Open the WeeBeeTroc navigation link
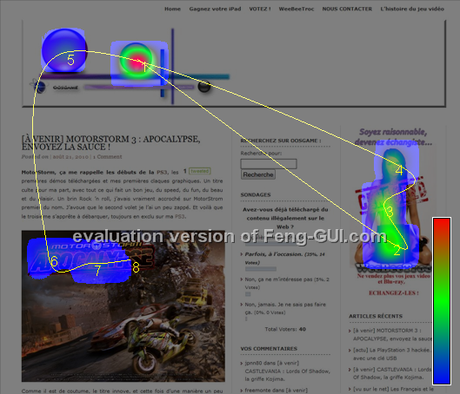Viewport: 460px width, 394px height. coord(296,9)
